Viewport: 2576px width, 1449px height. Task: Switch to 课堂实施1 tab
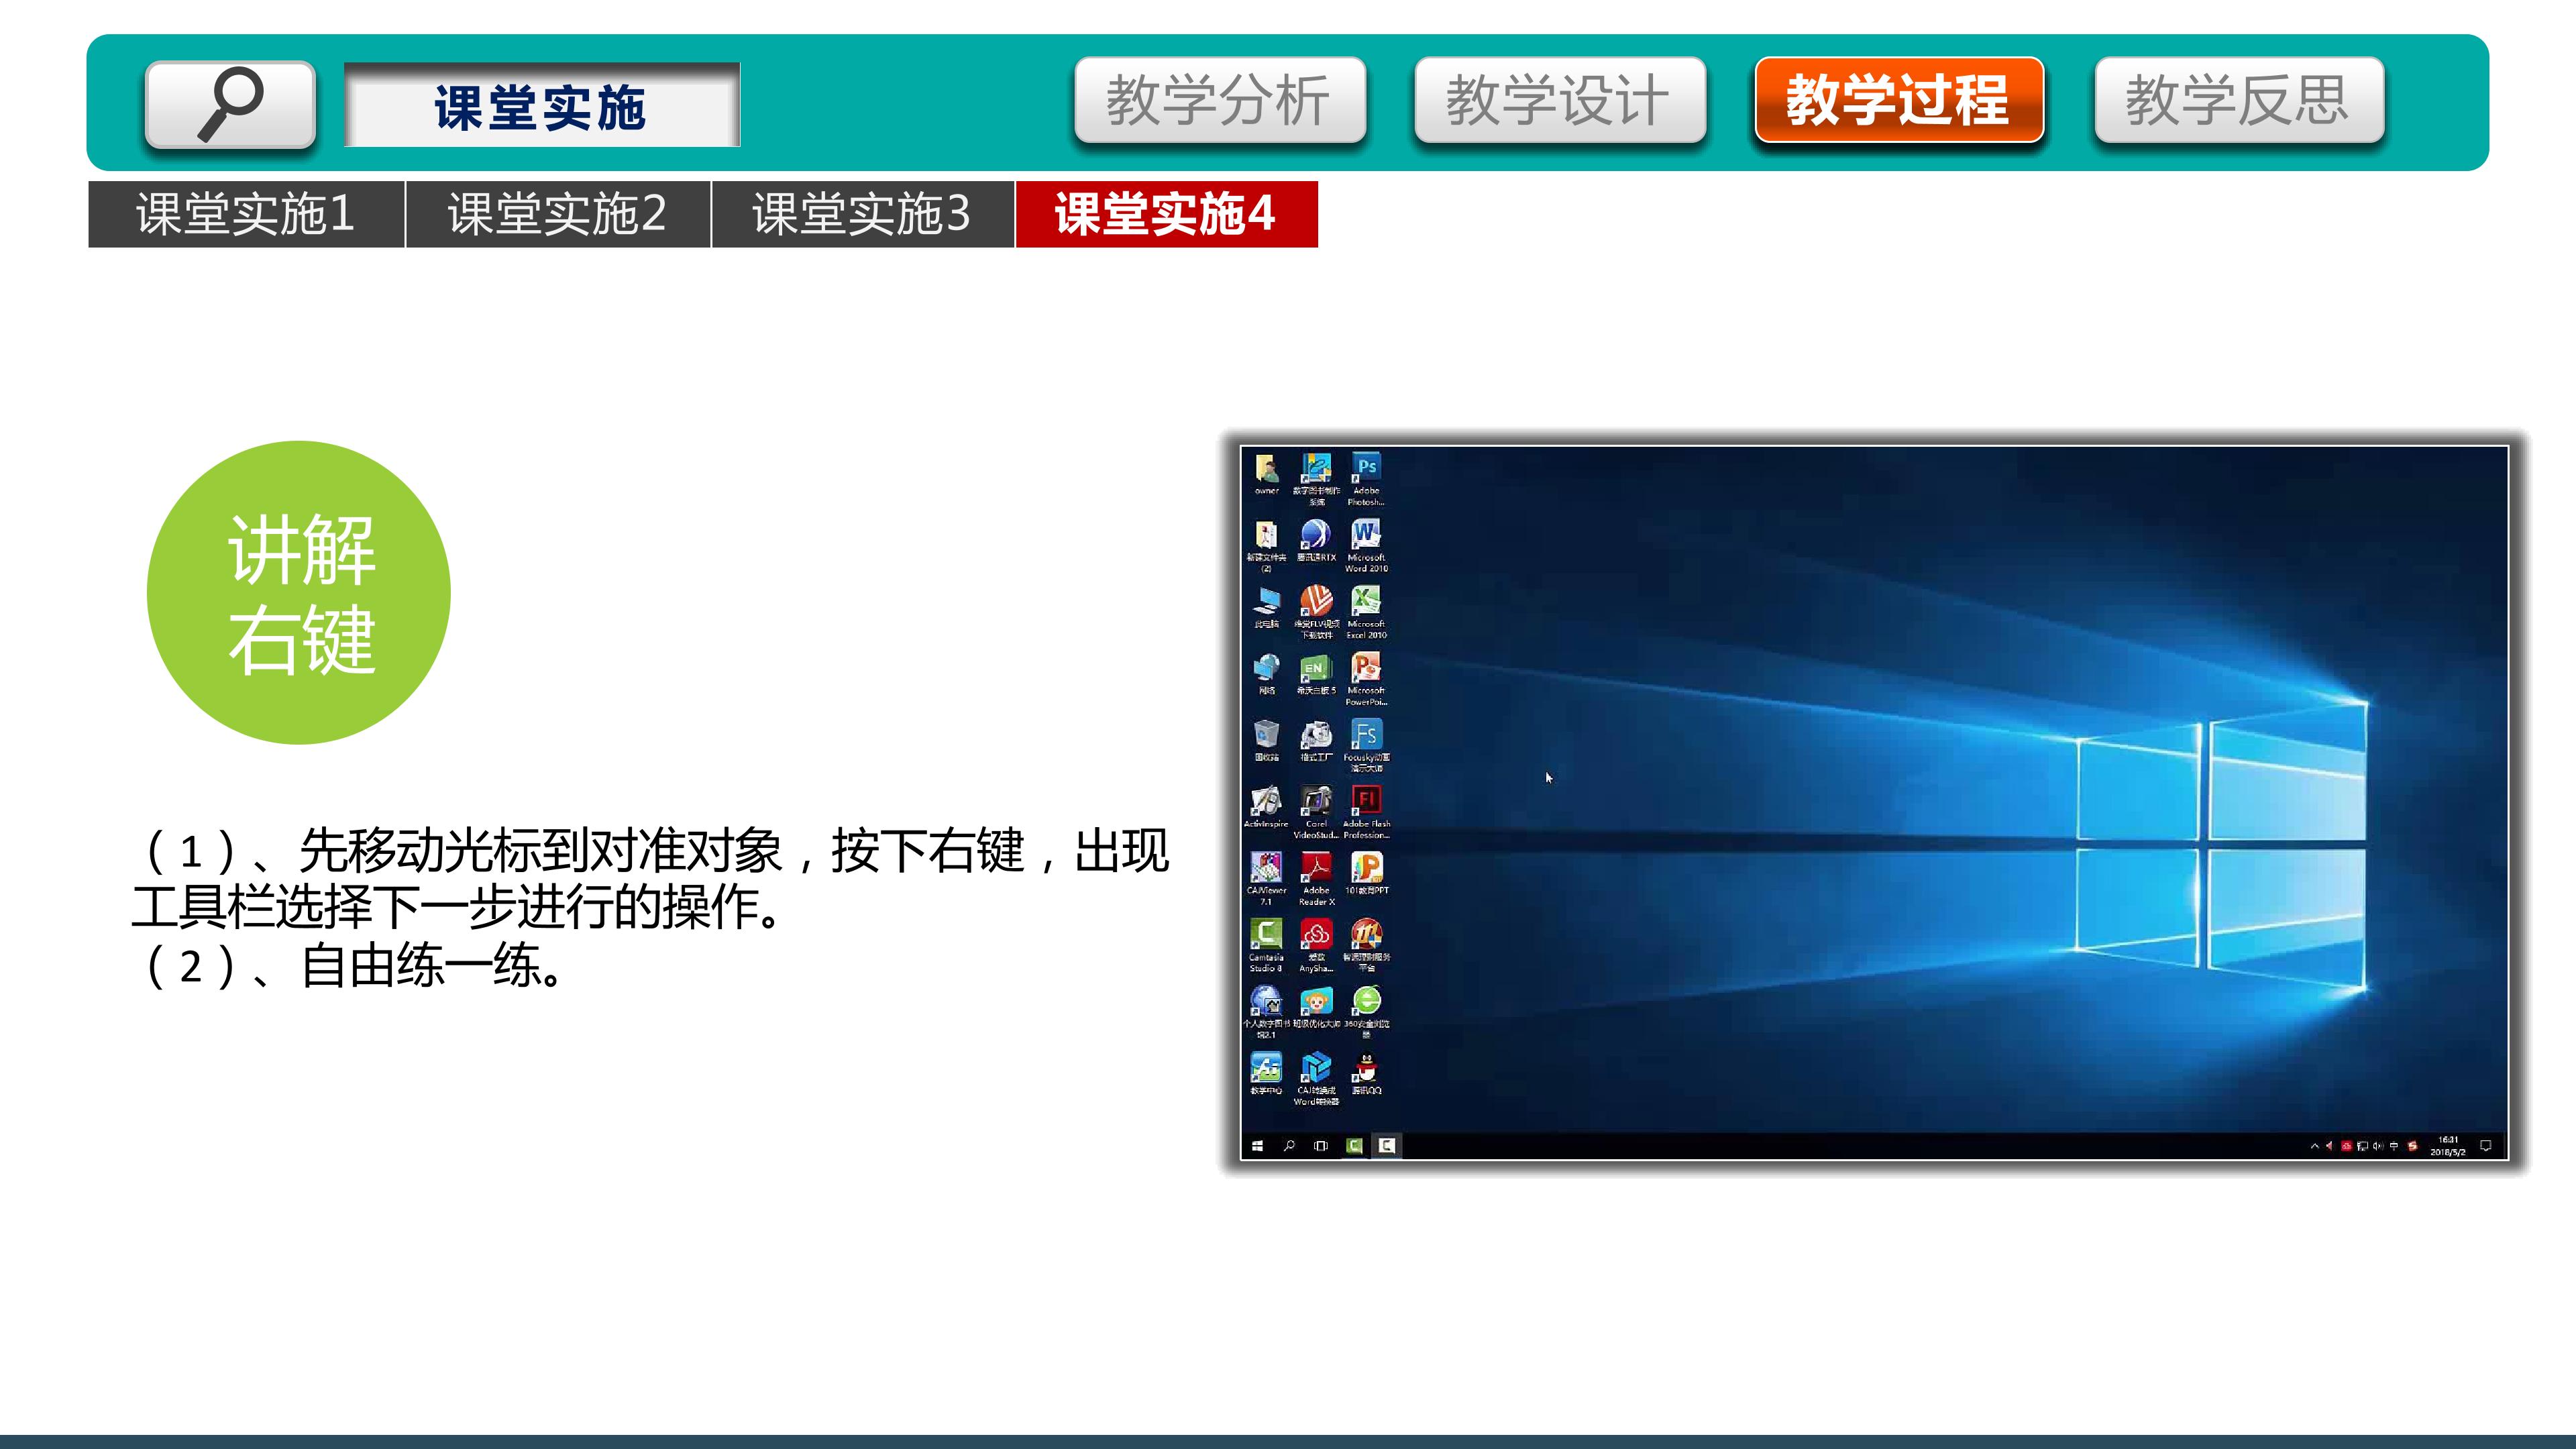[x=246, y=214]
